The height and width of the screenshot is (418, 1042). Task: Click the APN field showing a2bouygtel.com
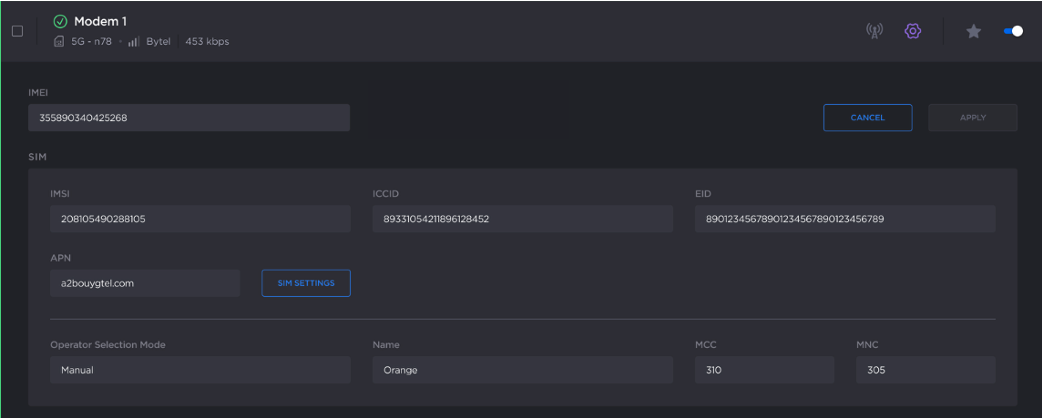point(145,283)
